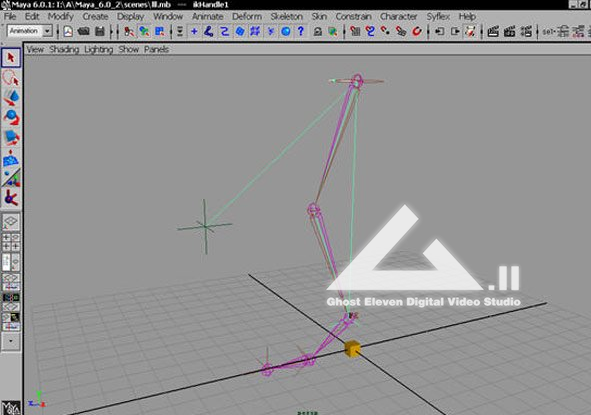Image resolution: width=591 pixels, height=415 pixels.
Task: Toggle joints selection mask
Action: point(208,31)
